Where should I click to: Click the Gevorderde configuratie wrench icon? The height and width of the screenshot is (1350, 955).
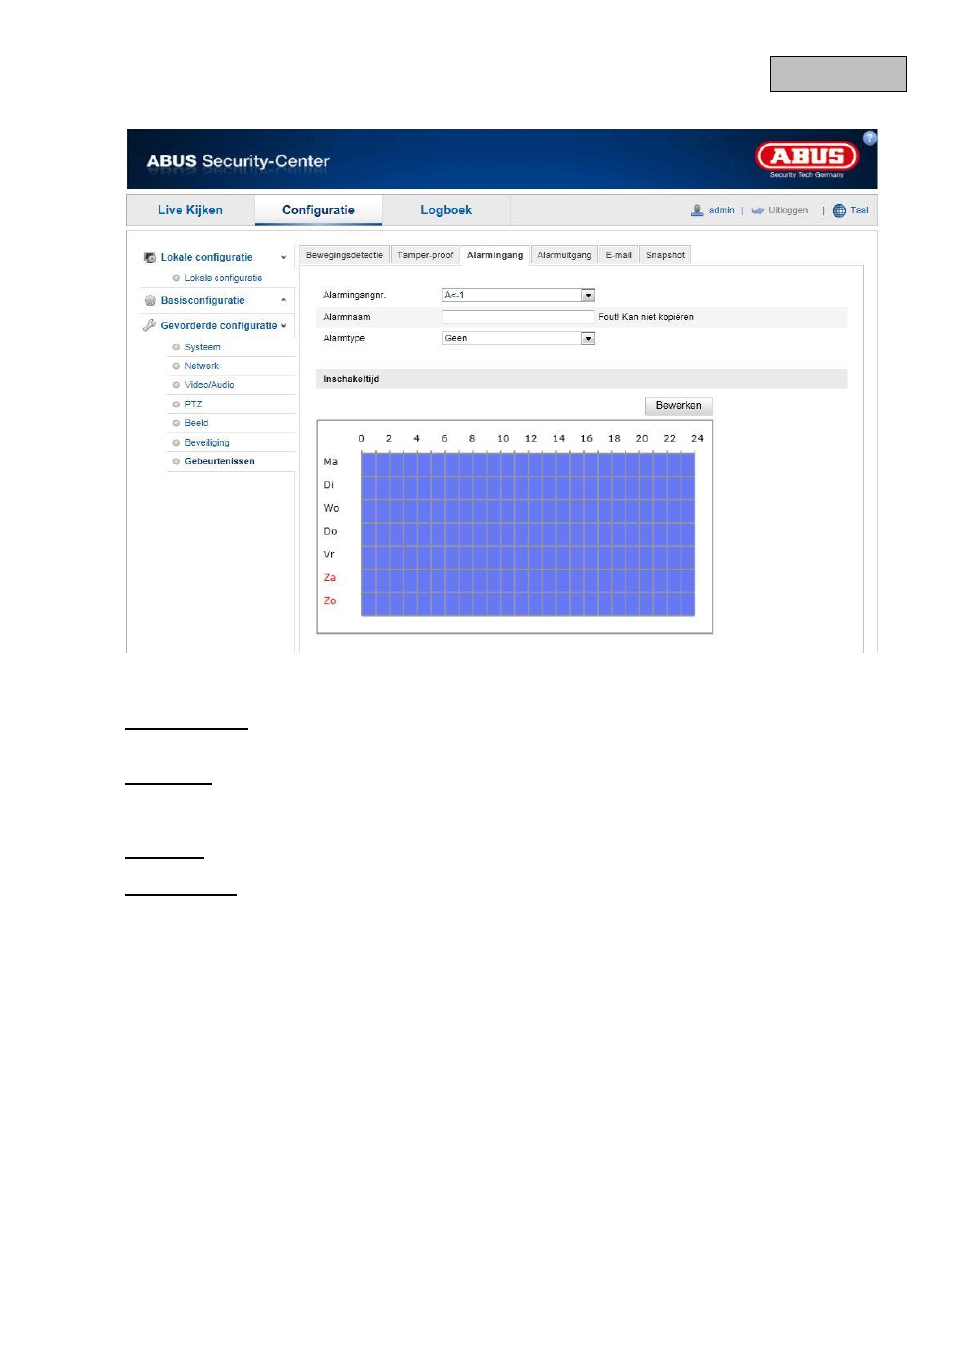pos(150,325)
